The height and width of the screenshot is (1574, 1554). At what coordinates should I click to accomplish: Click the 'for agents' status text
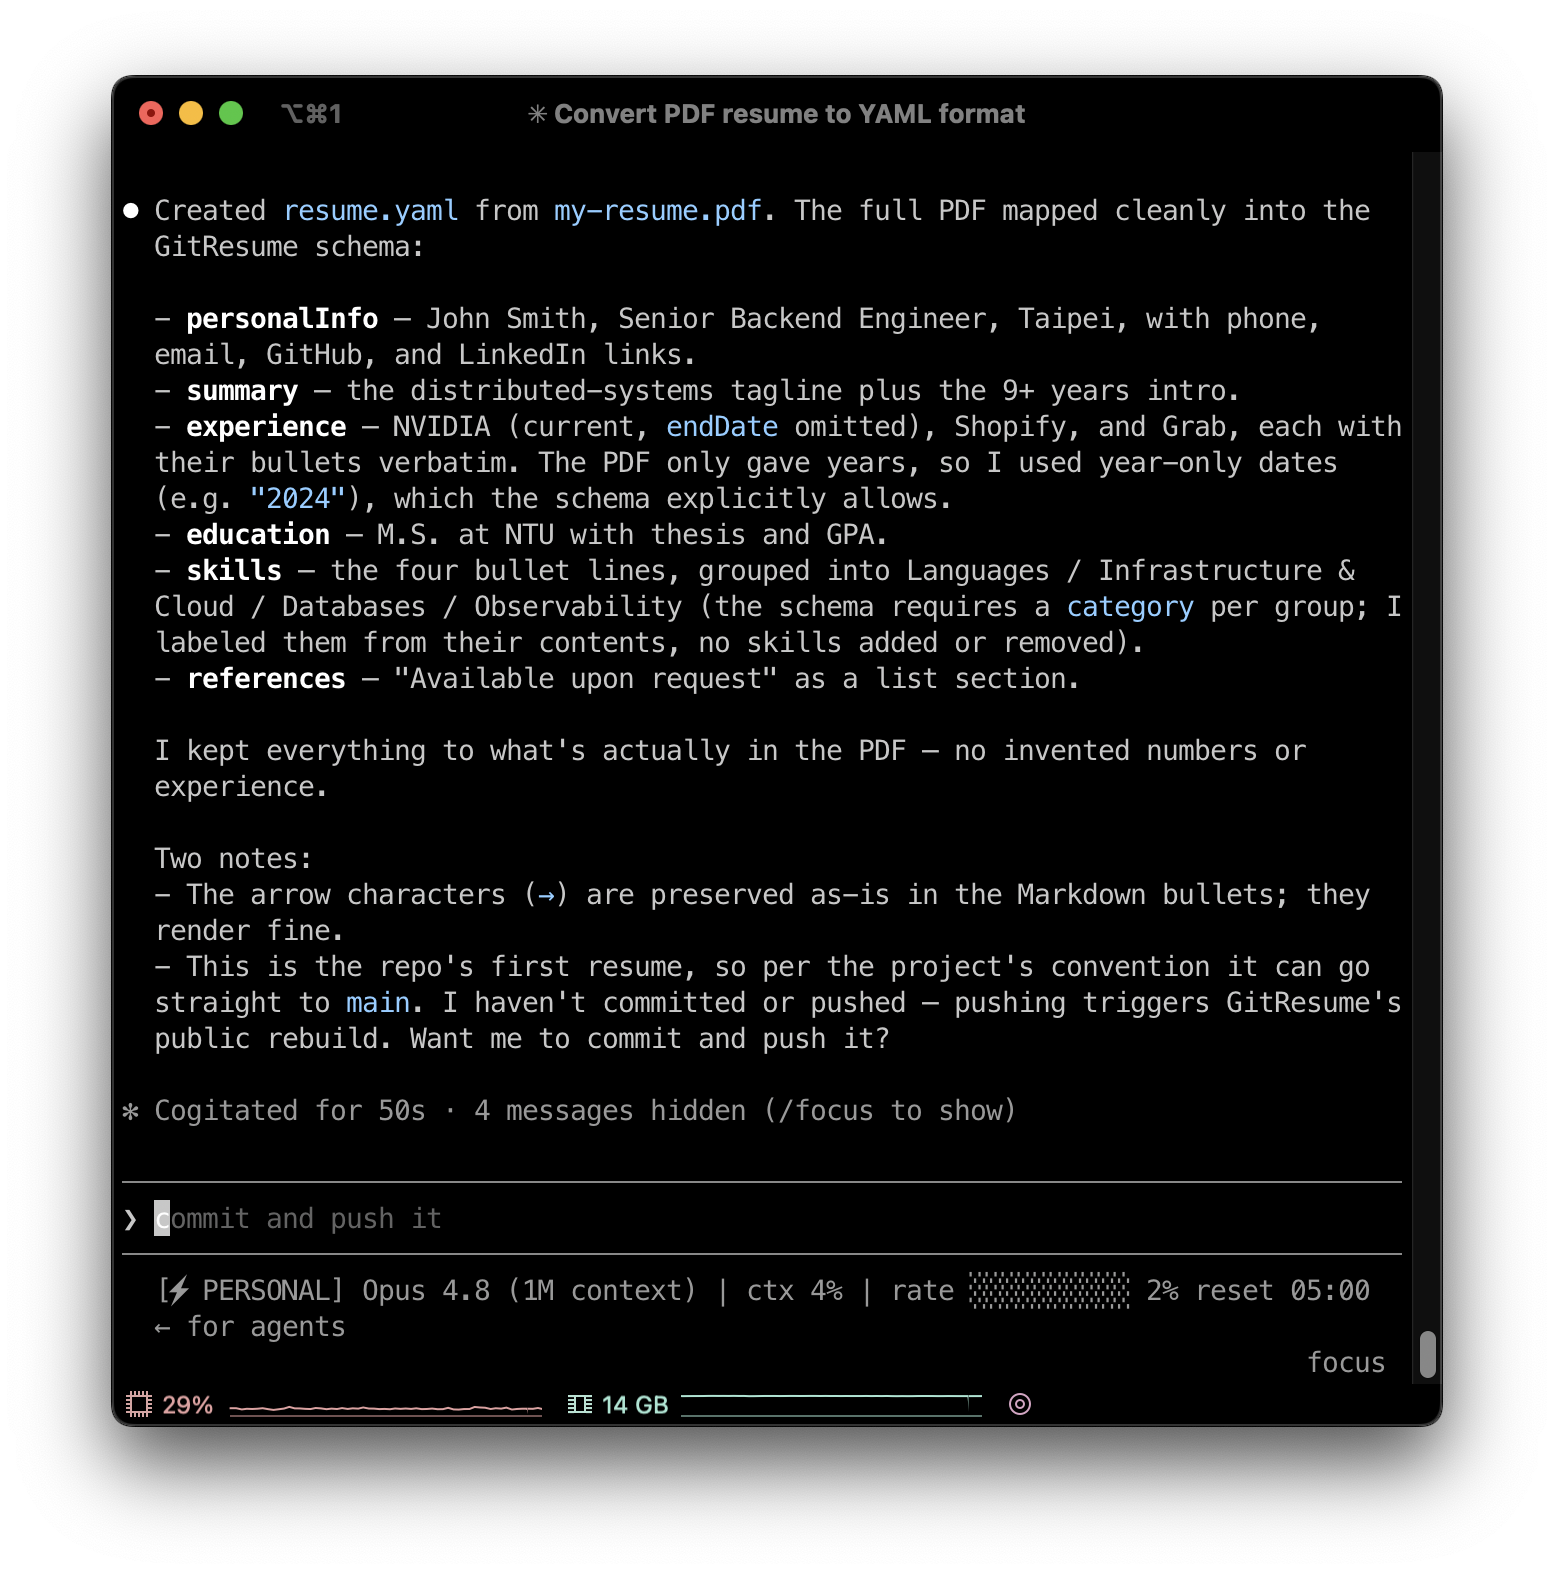266,1327
